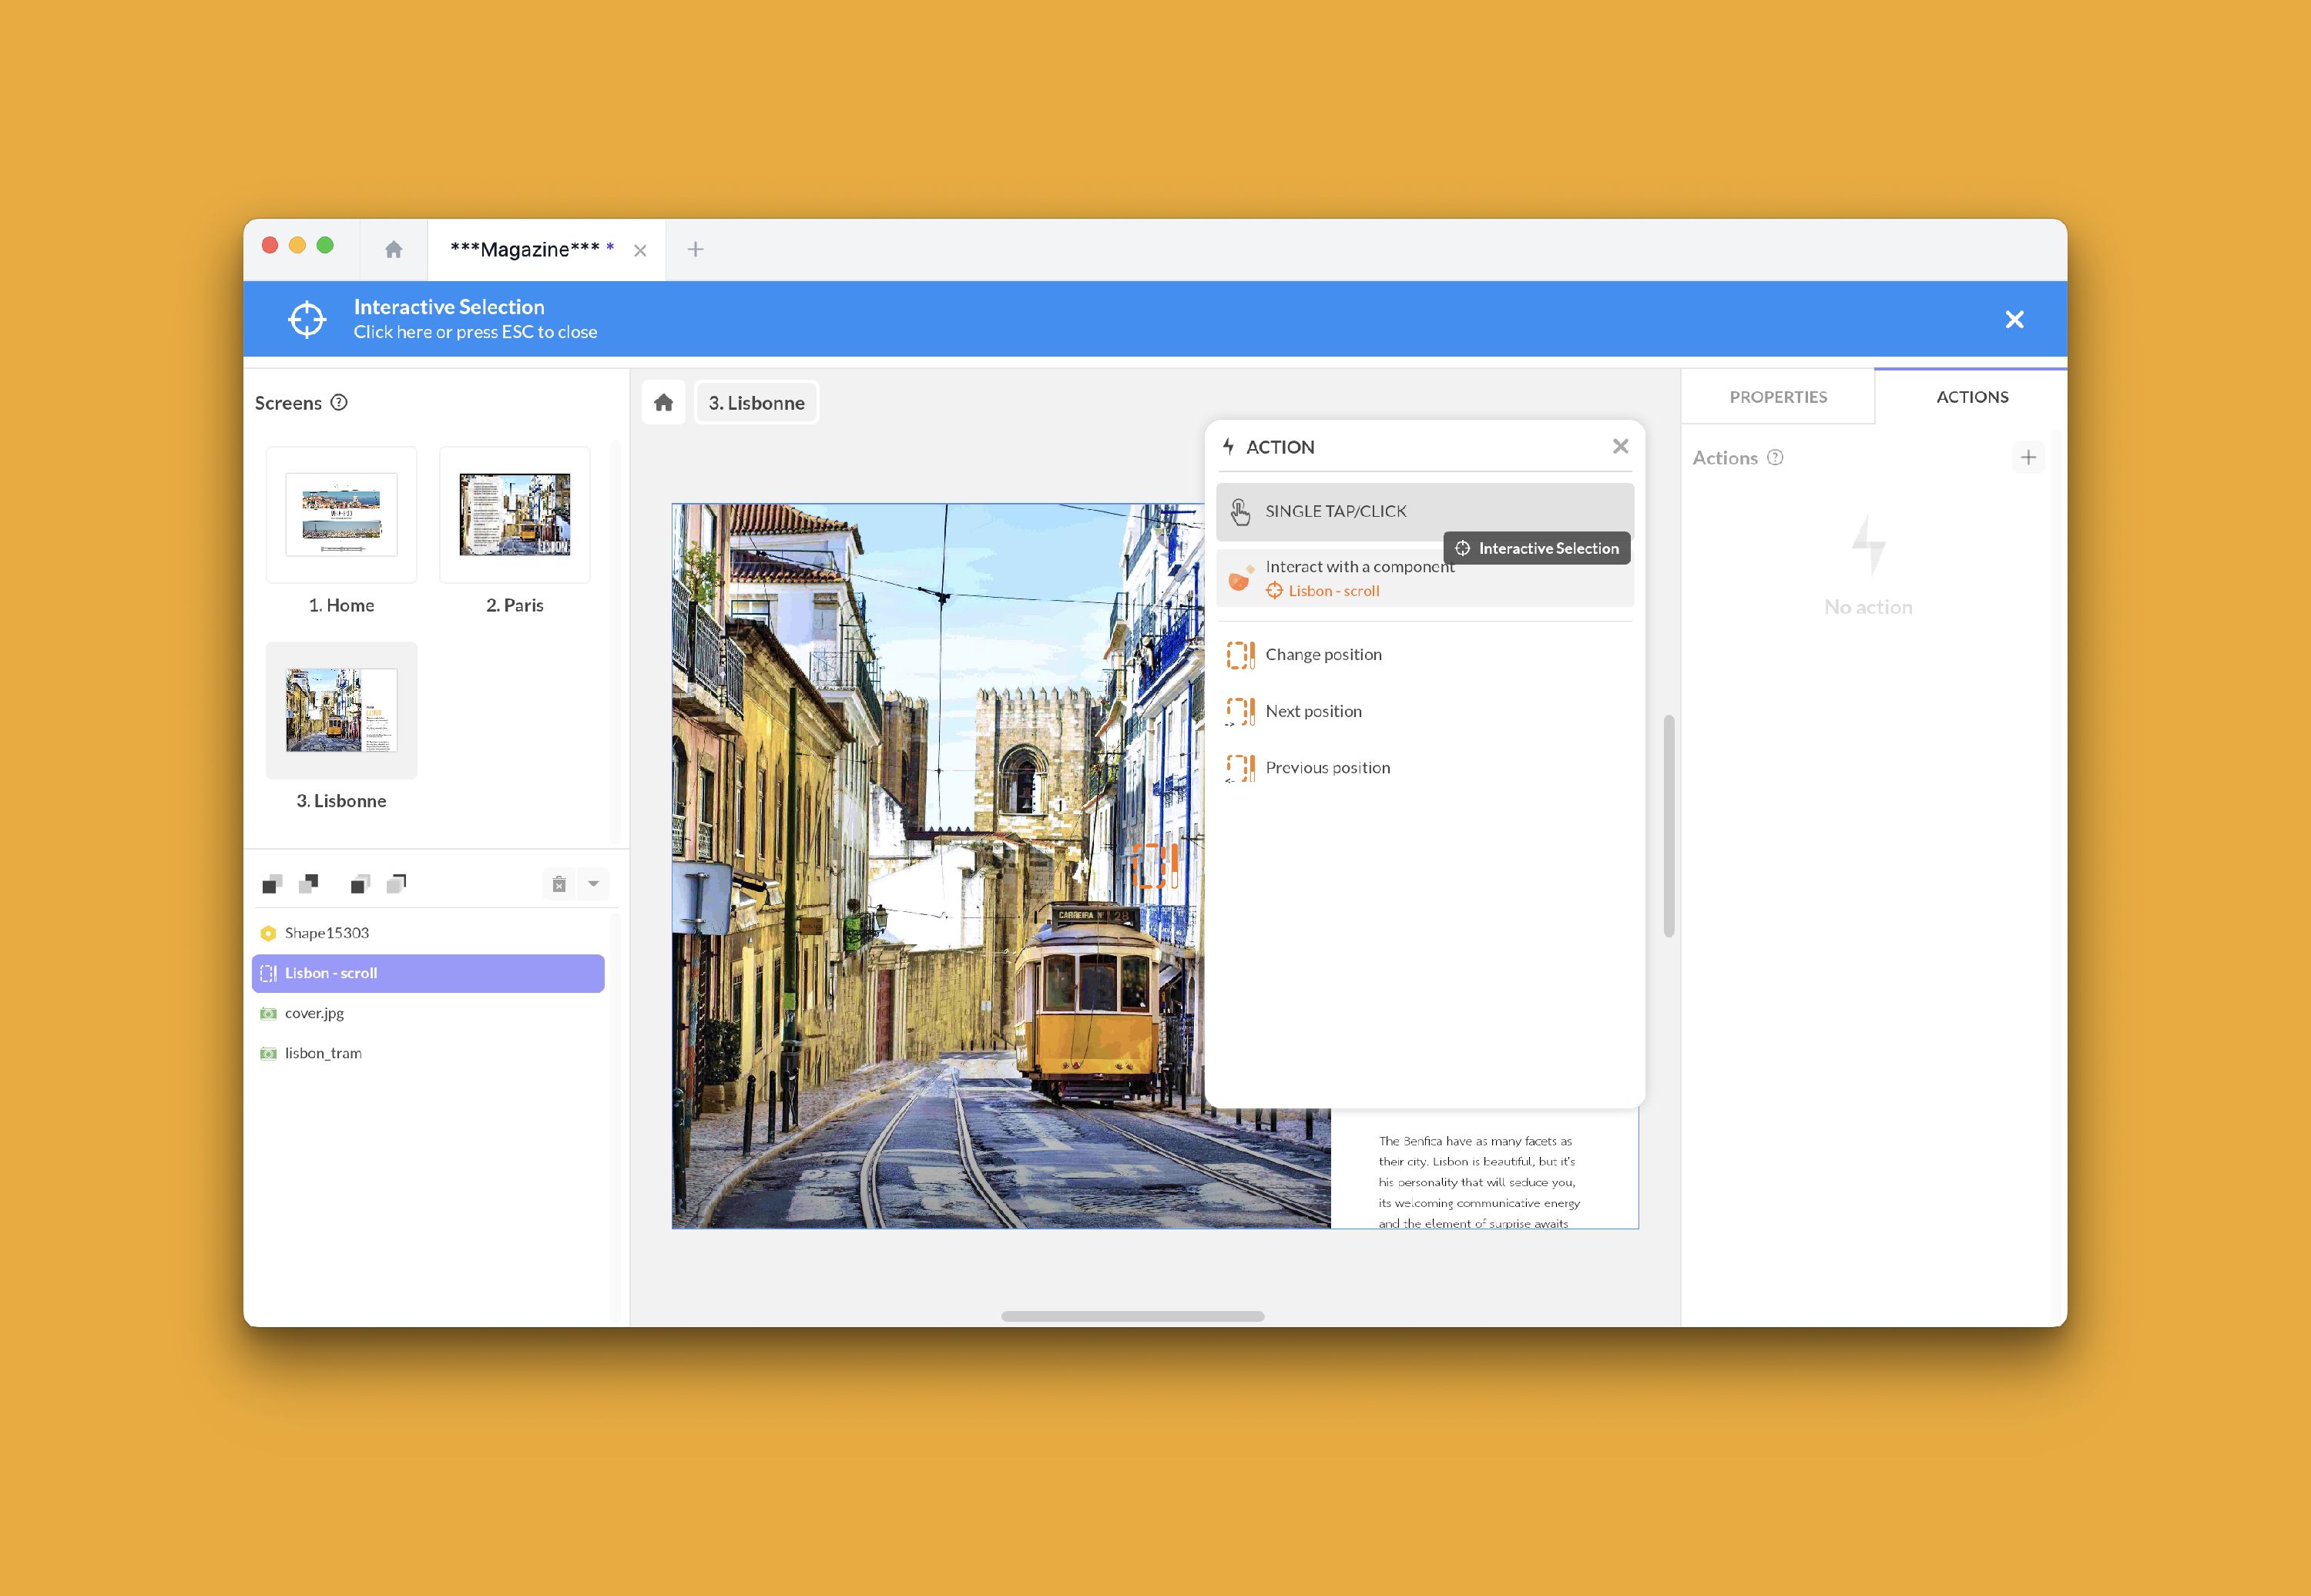Click the canvas home breadcrumb icon
The image size is (2311, 1596).
[663, 403]
